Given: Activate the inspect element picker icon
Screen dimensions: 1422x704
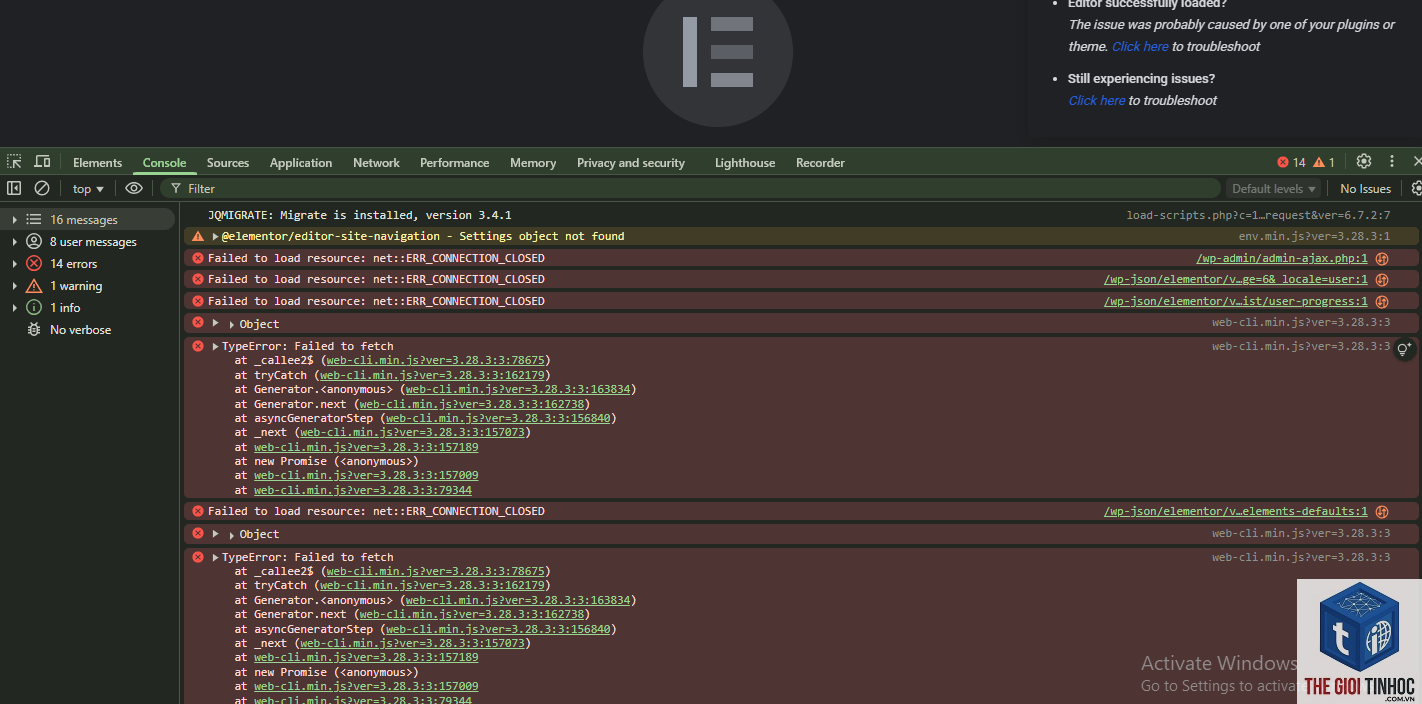Looking at the screenshot, I should [14, 162].
